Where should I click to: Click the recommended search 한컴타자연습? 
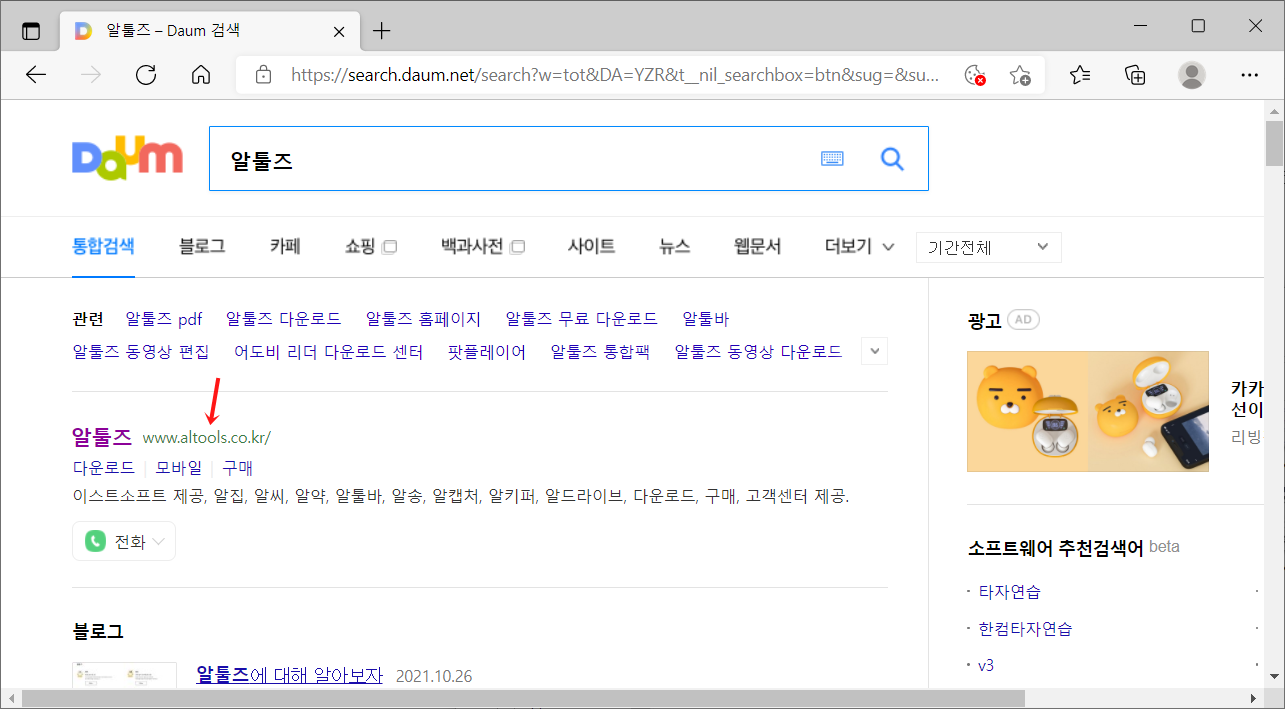[1026, 628]
